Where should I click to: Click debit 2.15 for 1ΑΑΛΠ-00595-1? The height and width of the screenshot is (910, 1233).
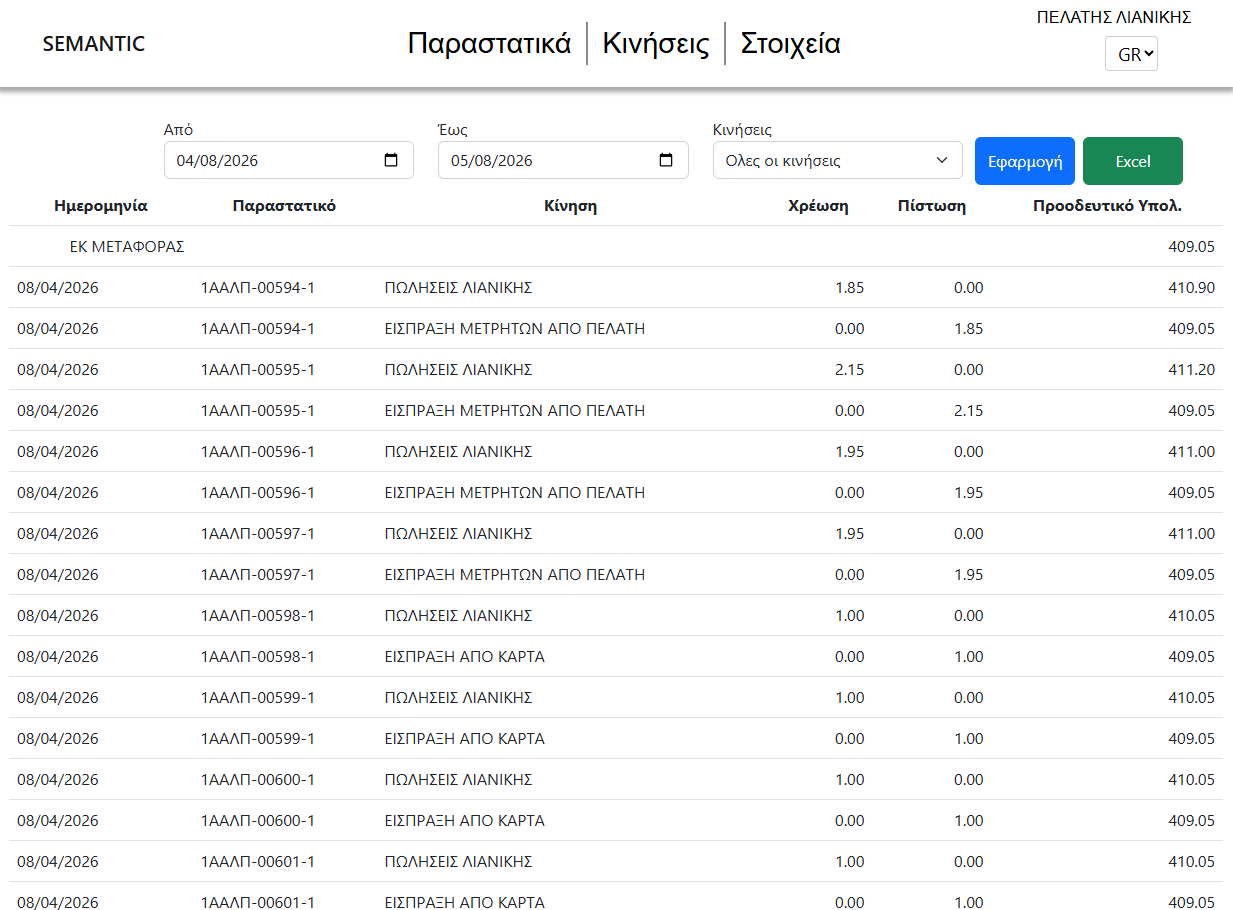[850, 369]
